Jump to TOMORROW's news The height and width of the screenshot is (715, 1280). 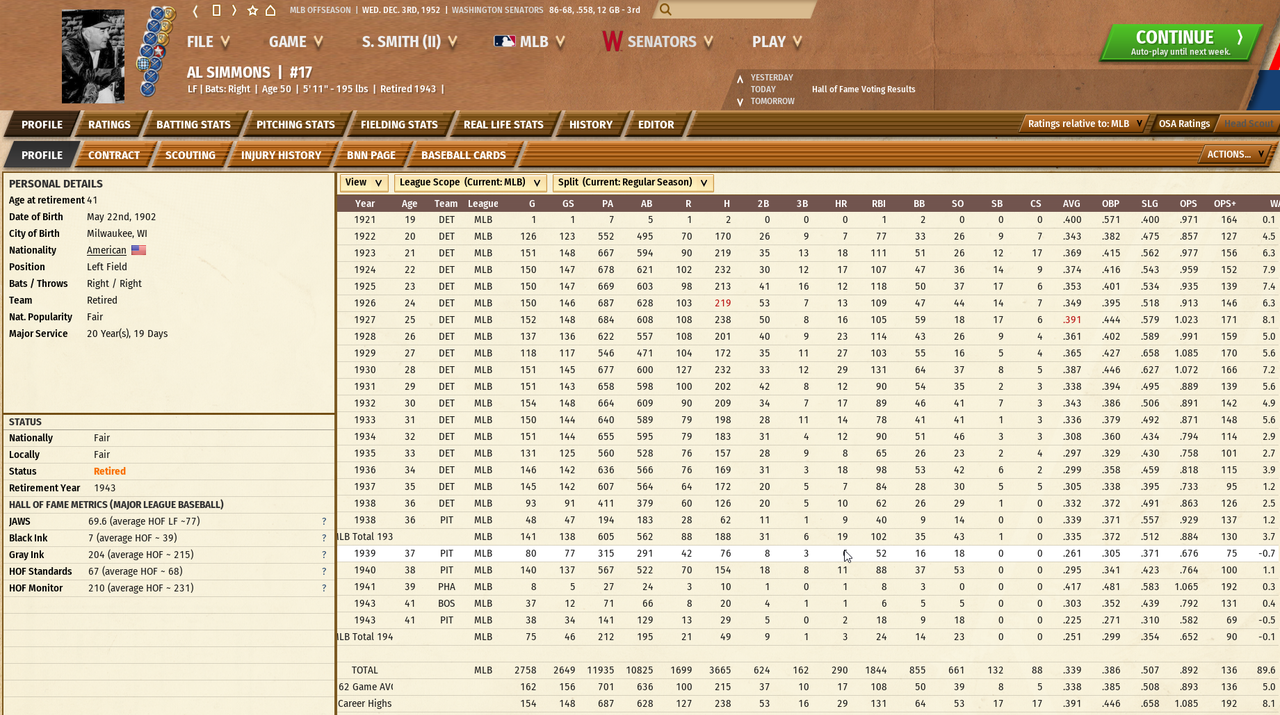(773, 101)
